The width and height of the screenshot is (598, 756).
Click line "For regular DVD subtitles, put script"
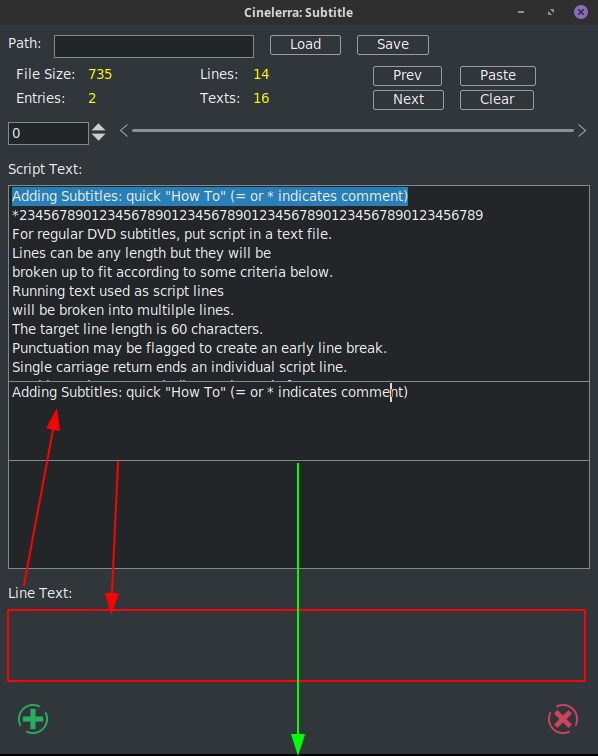point(172,234)
